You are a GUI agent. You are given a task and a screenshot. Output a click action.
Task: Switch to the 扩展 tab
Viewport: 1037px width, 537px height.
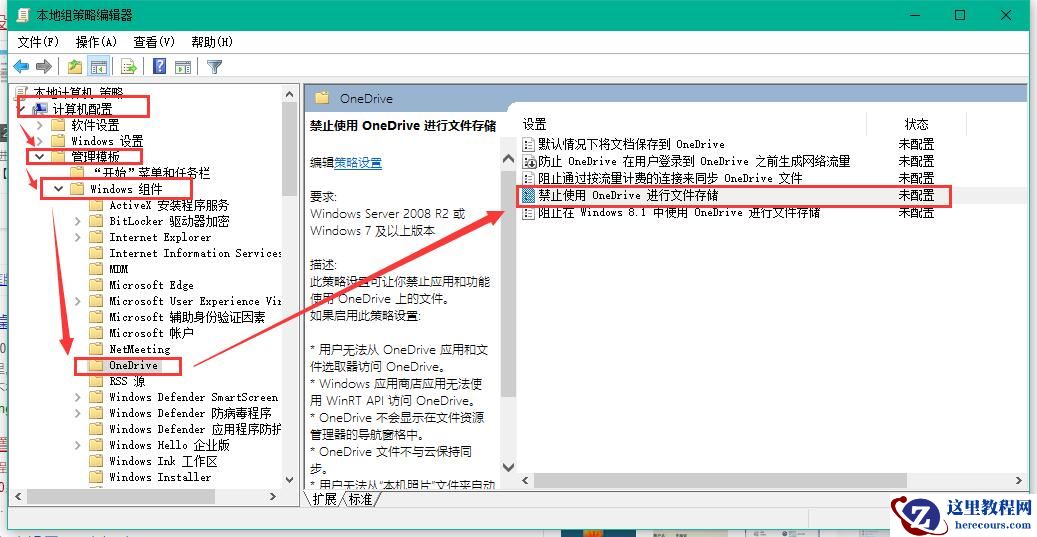click(324, 499)
